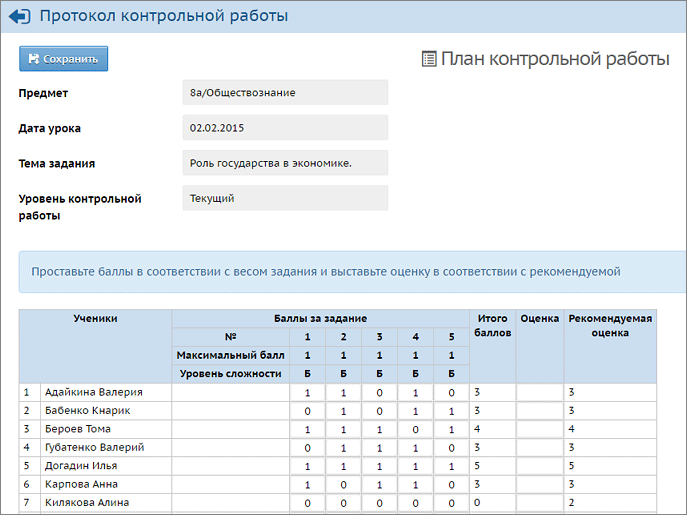Viewport: 687px width, 515px height.
Task: Open the План контрольной работы link
Action: [555, 59]
